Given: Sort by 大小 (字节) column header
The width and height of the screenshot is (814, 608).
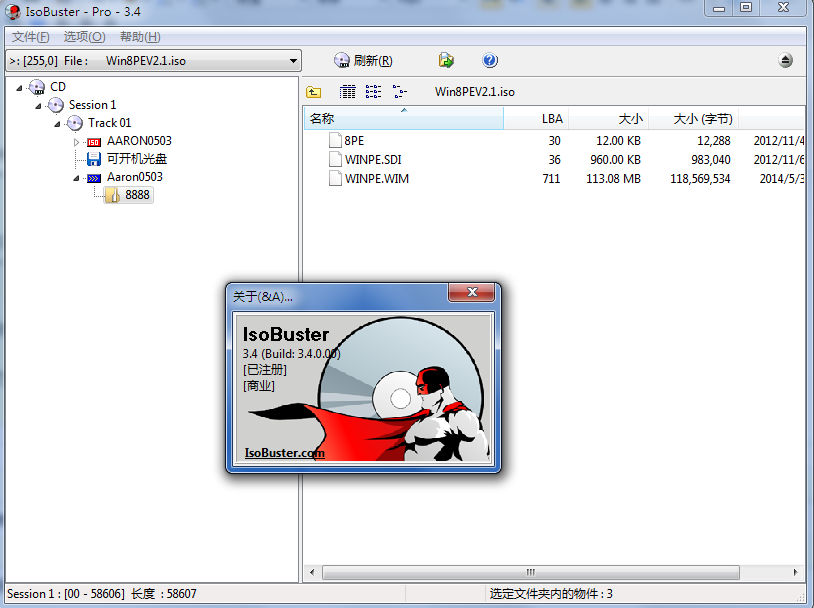Looking at the screenshot, I should pos(694,118).
